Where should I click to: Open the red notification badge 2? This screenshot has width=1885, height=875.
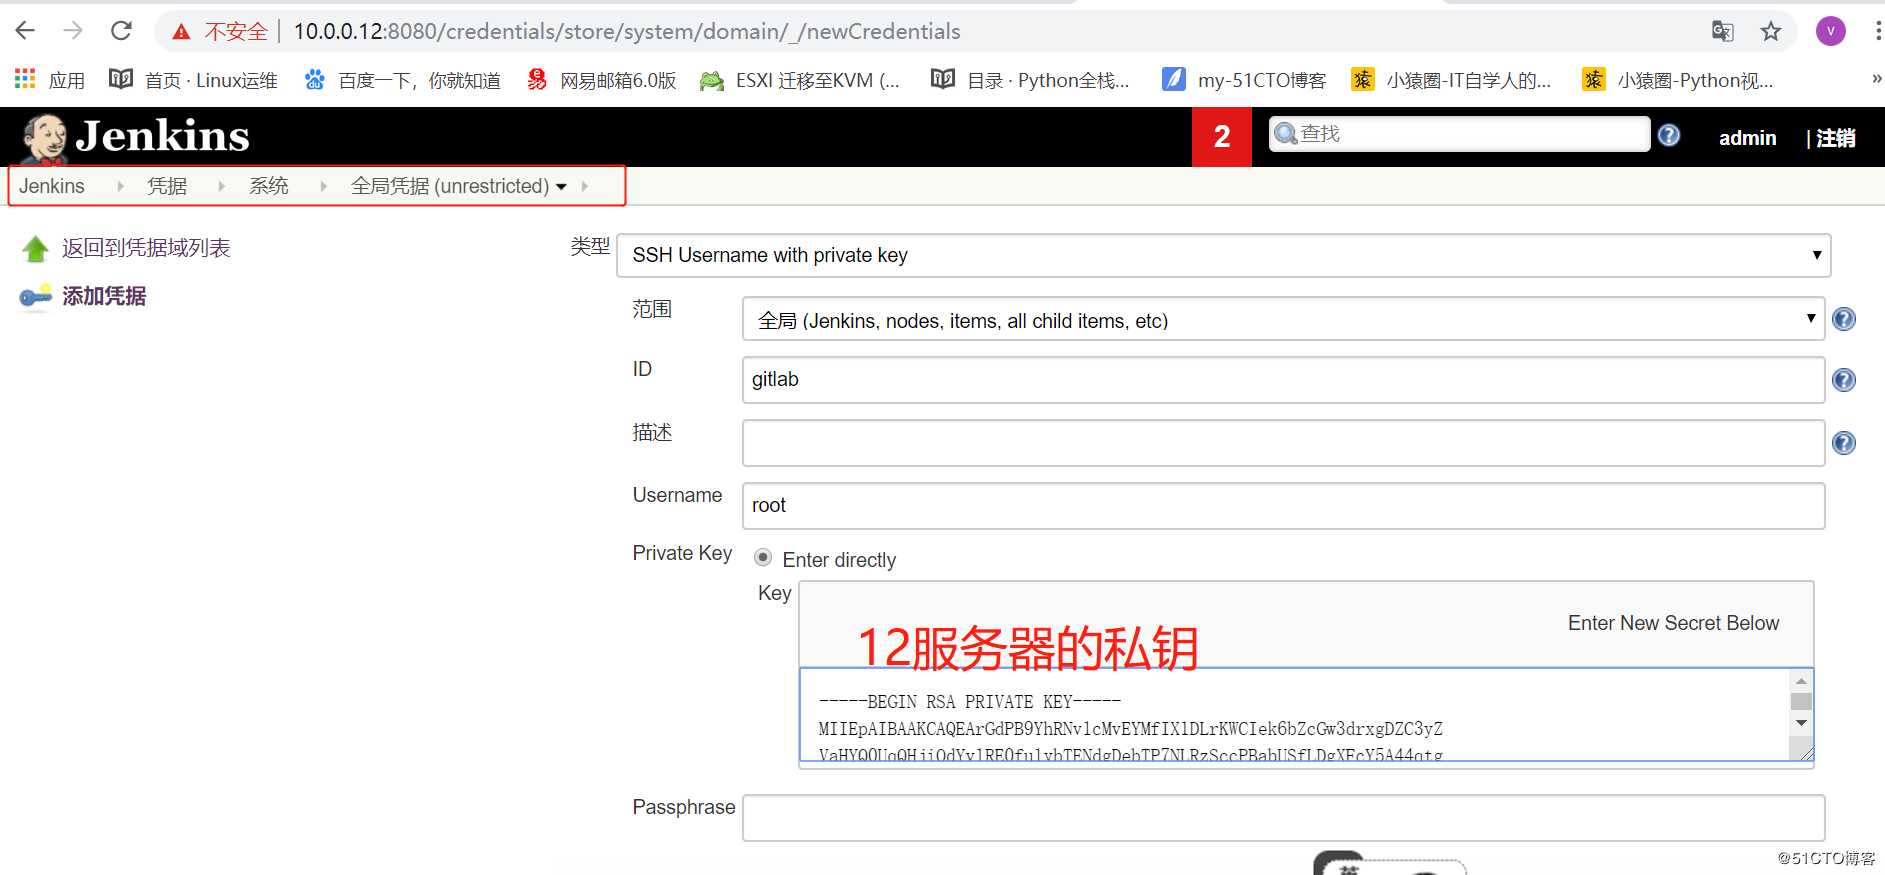click(1222, 137)
